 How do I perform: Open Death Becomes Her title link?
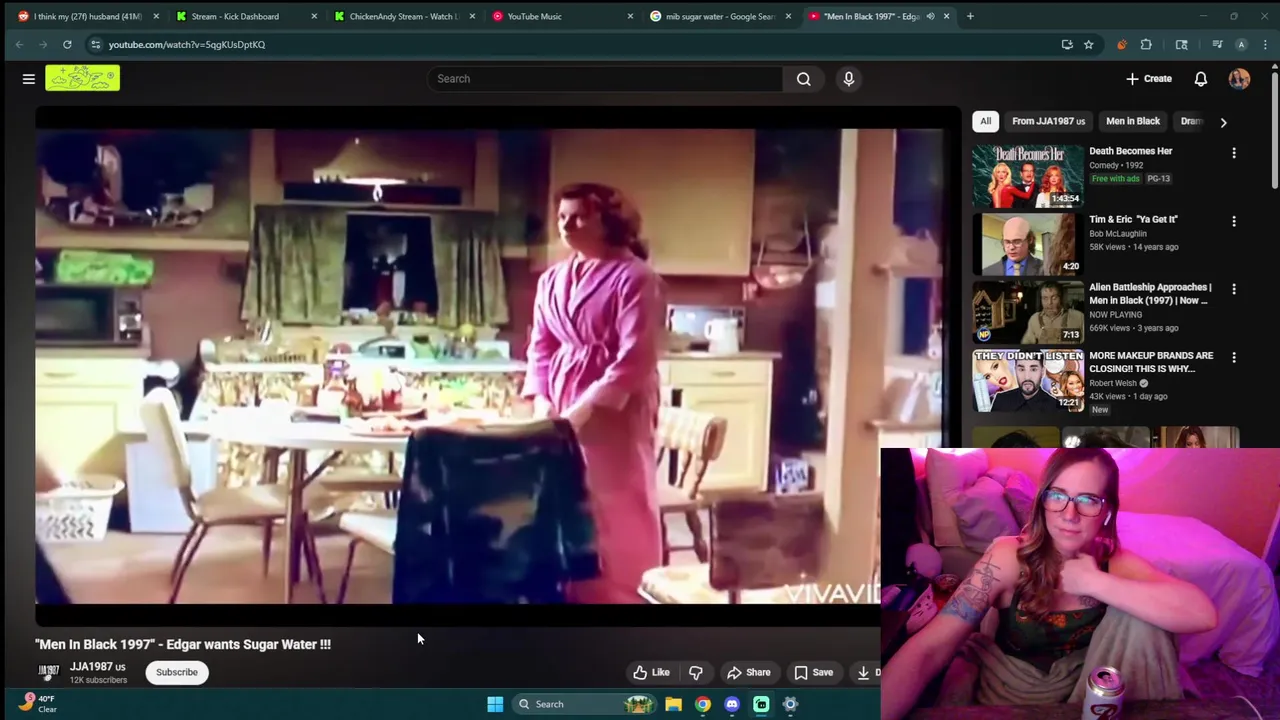[1130, 151]
